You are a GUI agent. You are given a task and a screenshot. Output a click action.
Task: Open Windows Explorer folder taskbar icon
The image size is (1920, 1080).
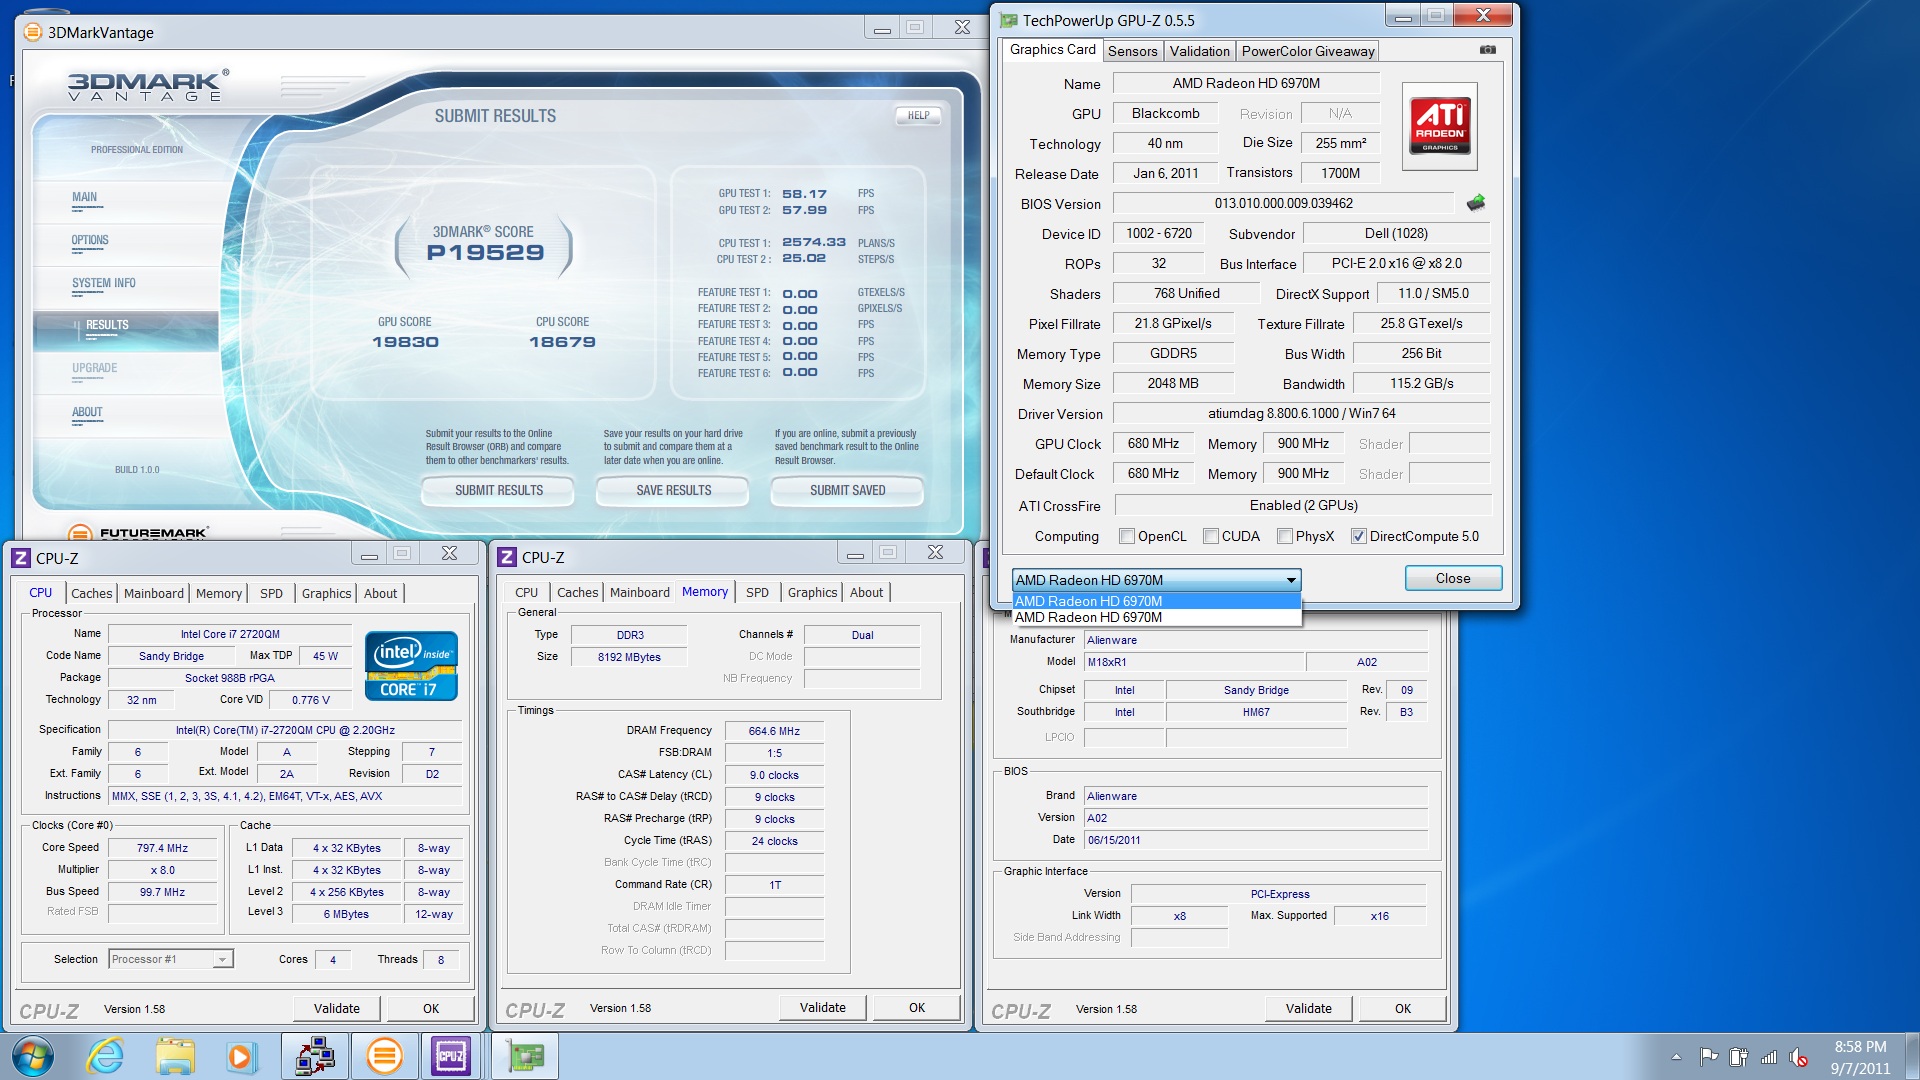175,1056
